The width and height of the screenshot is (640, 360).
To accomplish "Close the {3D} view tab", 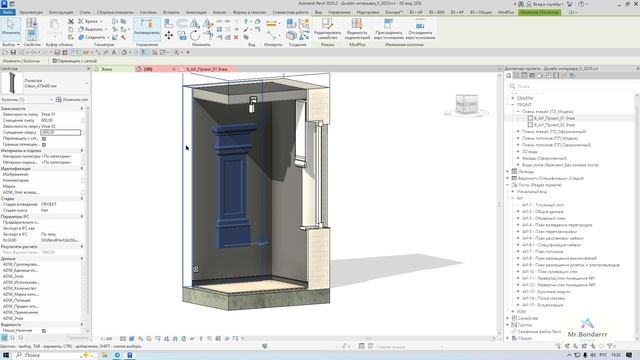I will pos(173,69).
